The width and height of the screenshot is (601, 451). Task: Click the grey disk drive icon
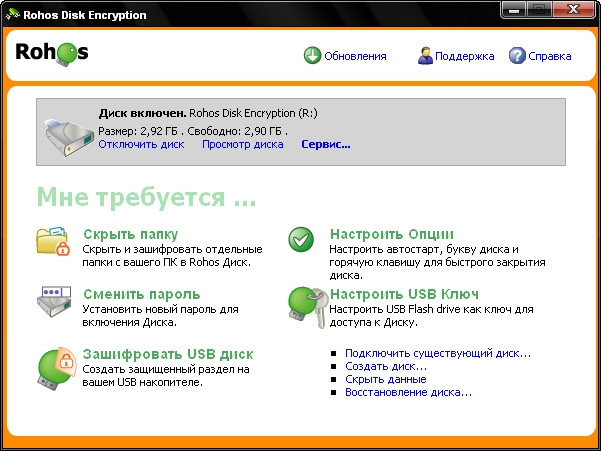tap(69, 138)
